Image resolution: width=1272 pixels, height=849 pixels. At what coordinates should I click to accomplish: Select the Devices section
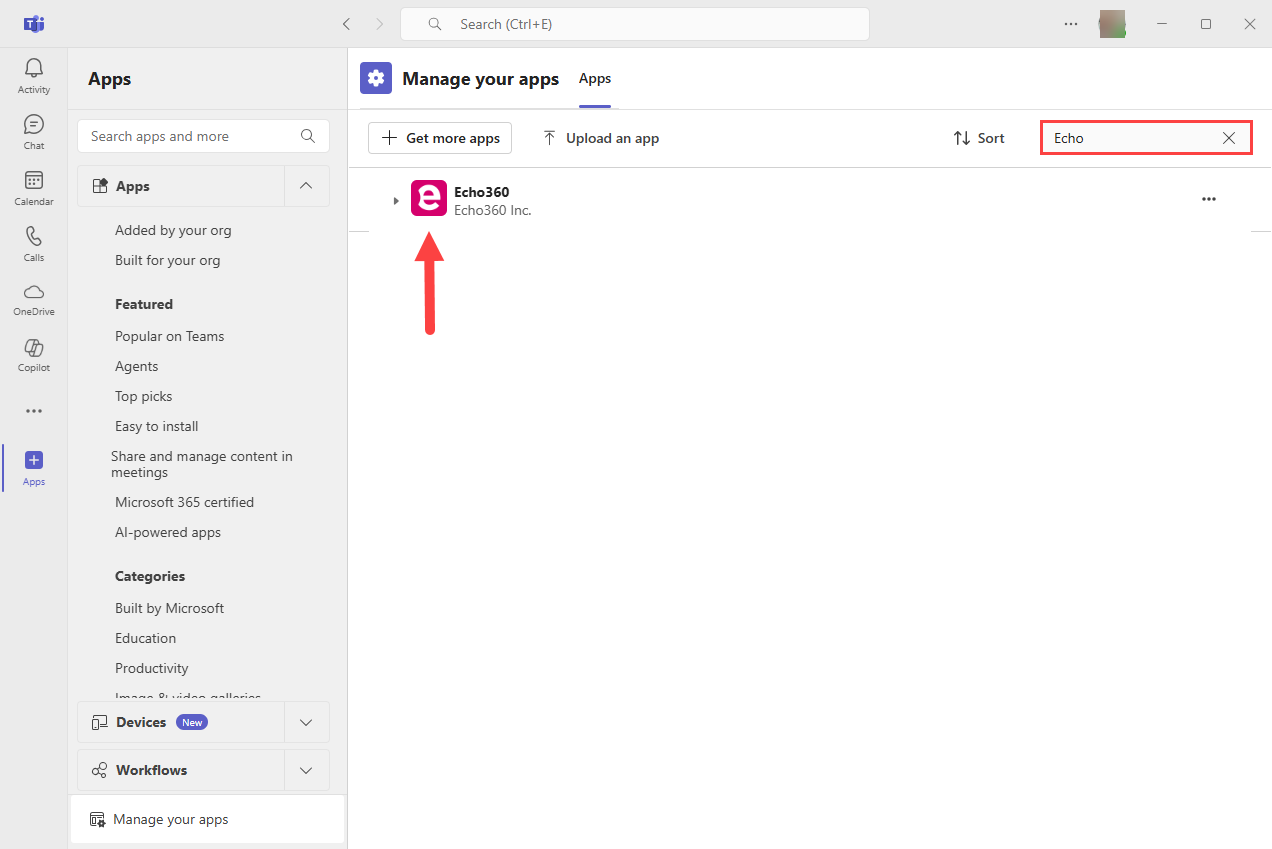click(x=181, y=722)
